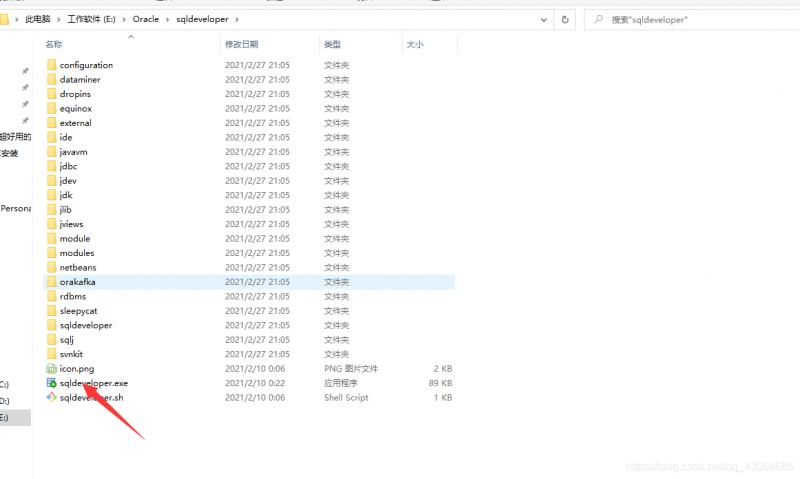Screen dimensions: 800x479
Task: Expand chevron after sqldeveloper in address bar
Action: (237, 19)
